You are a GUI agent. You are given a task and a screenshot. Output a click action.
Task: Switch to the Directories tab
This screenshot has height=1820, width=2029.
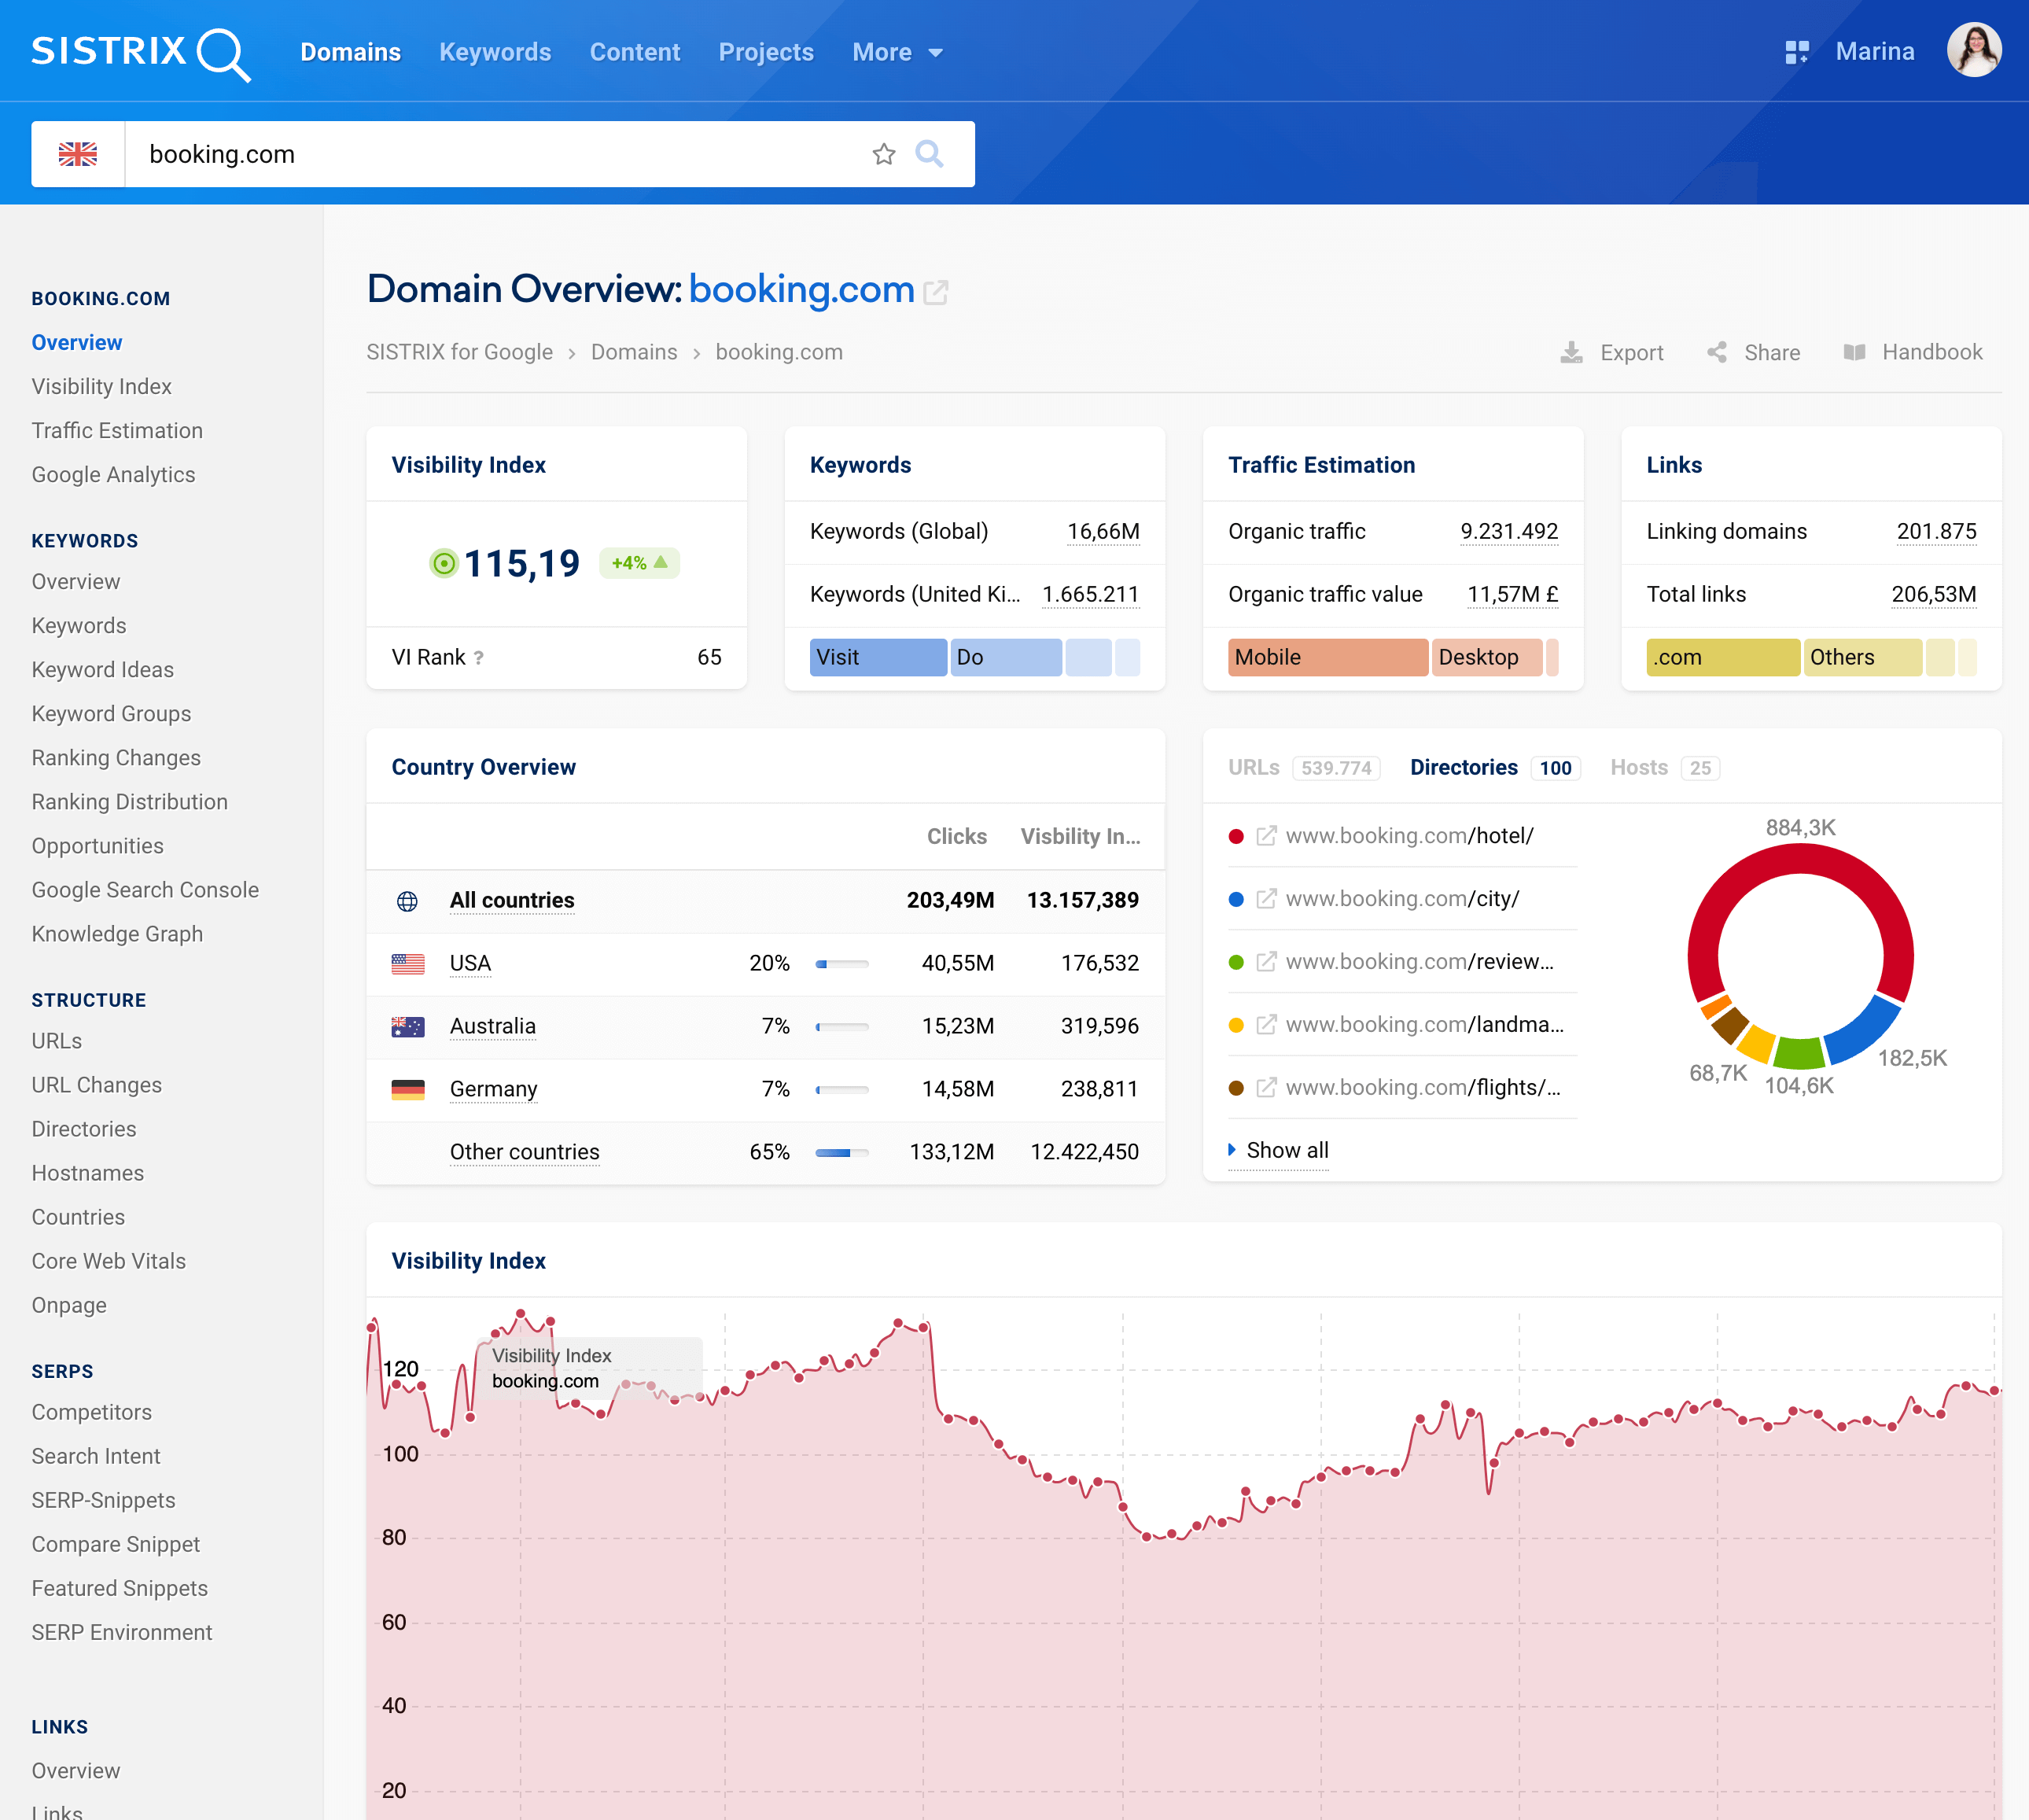click(x=1494, y=768)
